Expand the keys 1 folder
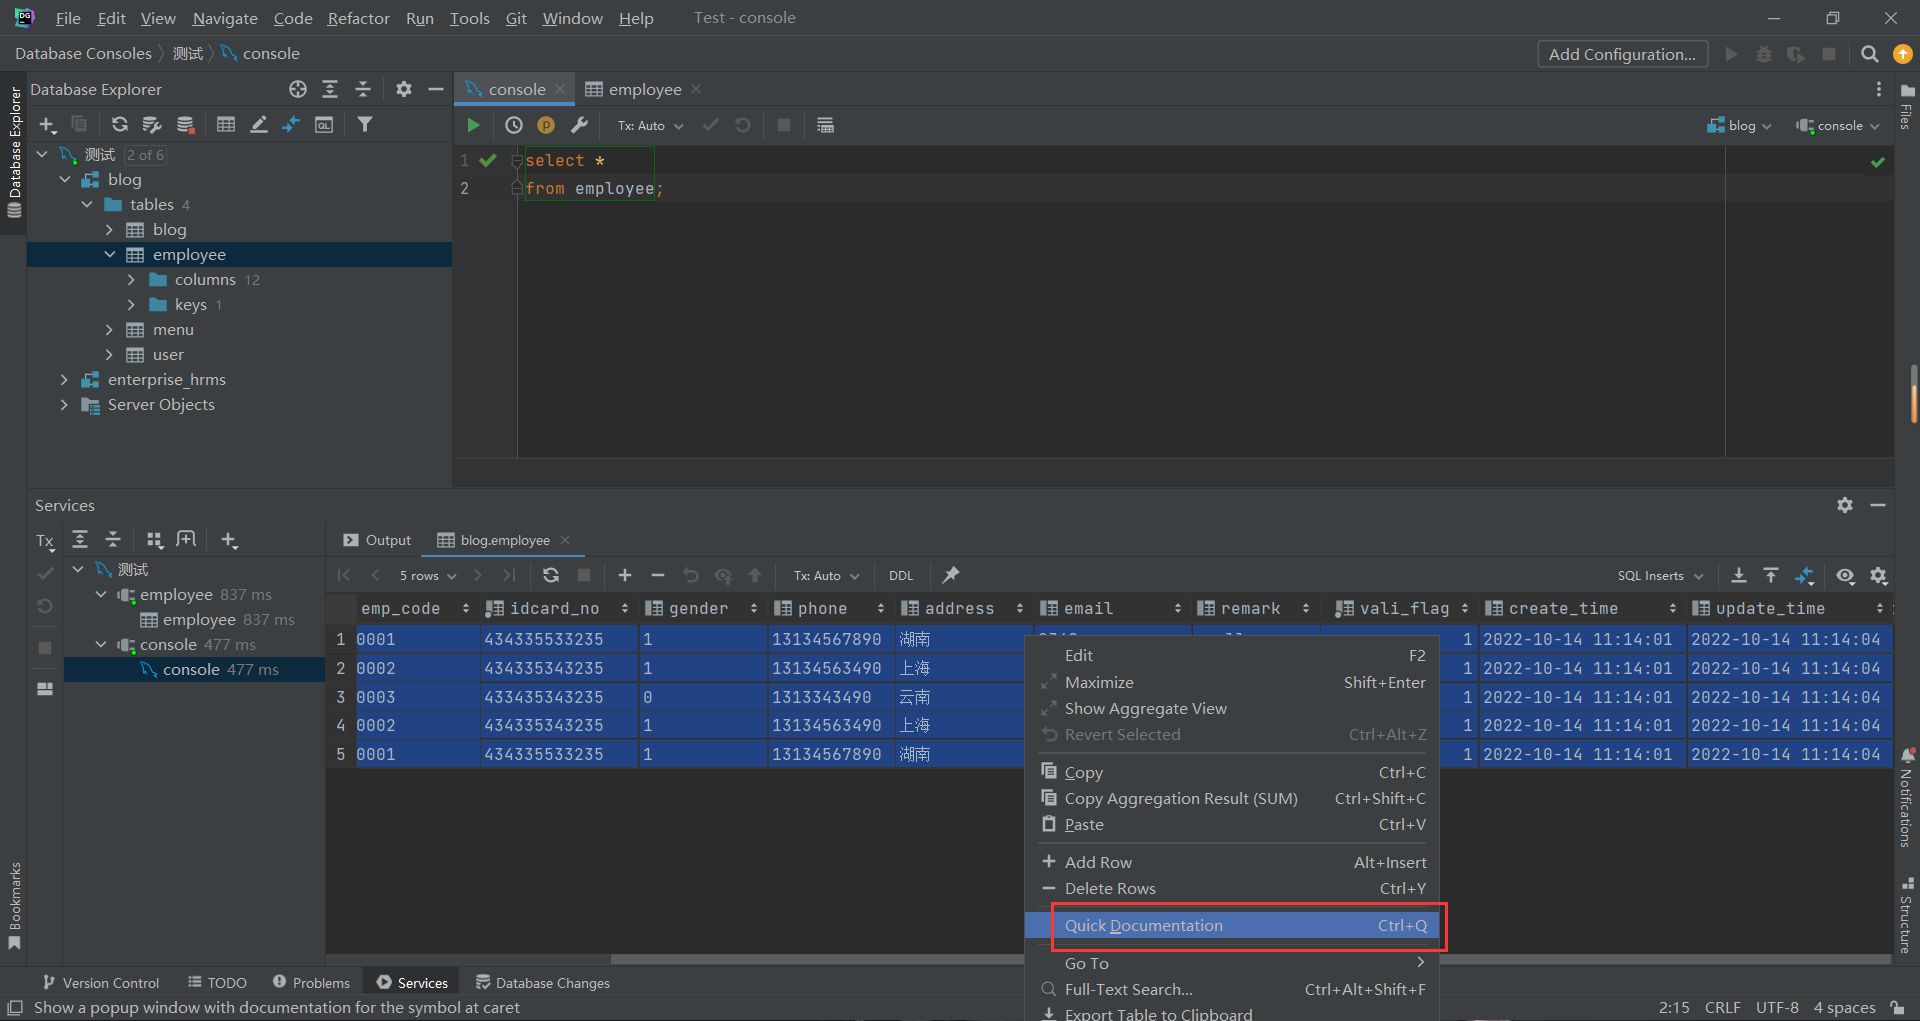Viewport: 1920px width, 1021px height. (131, 305)
